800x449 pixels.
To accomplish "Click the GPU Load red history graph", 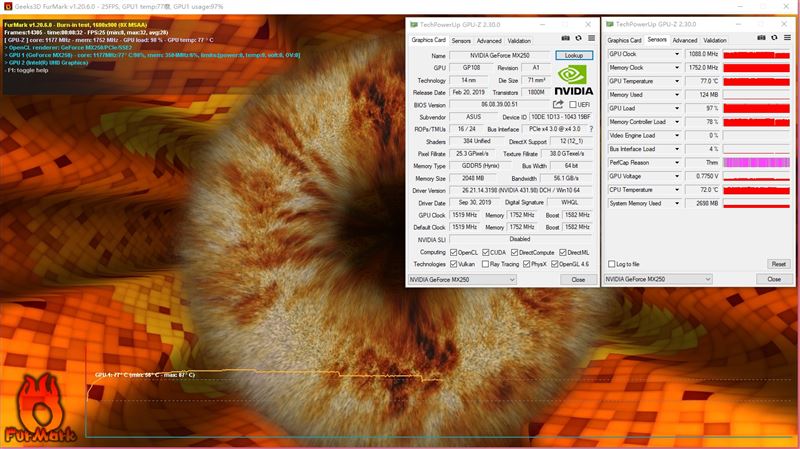I will coord(756,108).
